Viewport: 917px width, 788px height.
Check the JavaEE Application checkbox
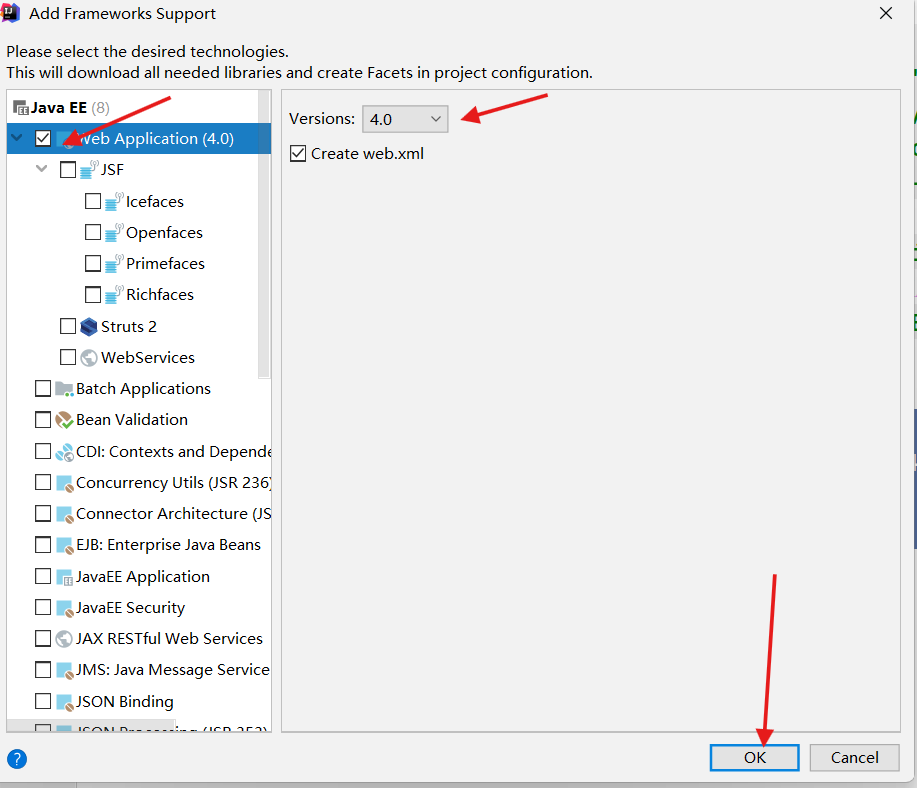point(43,576)
